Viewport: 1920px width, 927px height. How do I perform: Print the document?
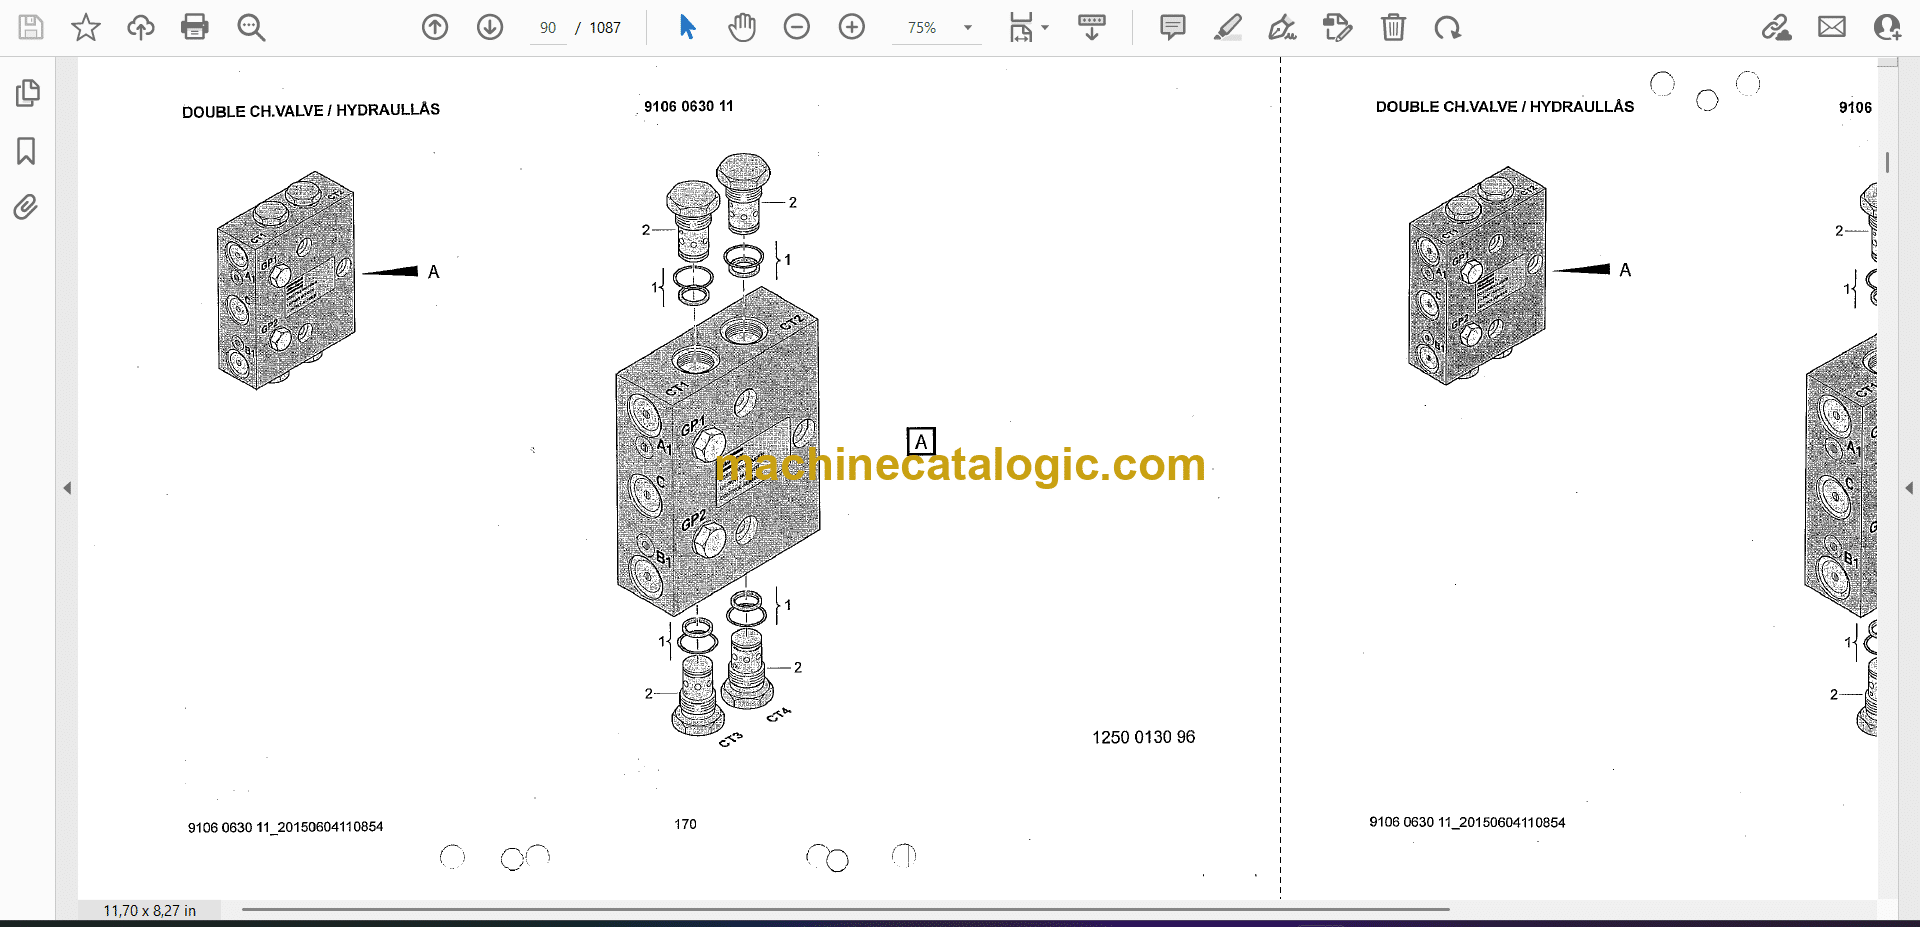tap(195, 27)
